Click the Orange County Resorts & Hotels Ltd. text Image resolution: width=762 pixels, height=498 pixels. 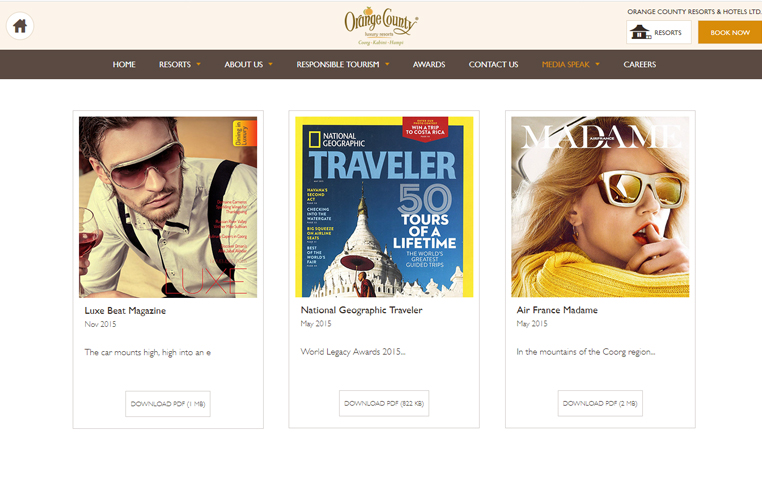point(694,12)
